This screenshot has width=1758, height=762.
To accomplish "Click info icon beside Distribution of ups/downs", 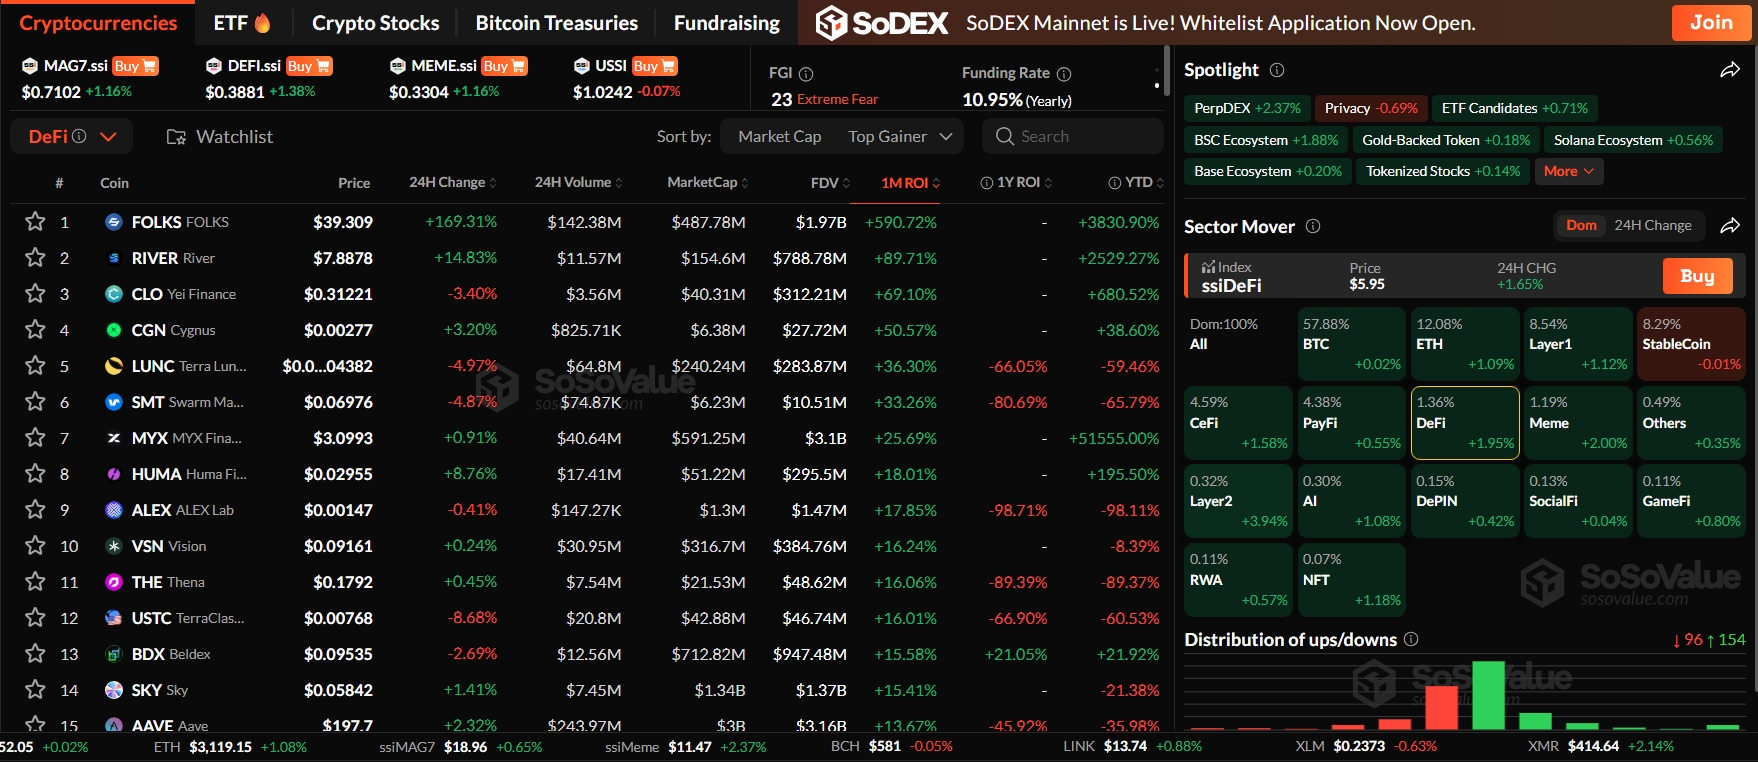I will click(x=1411, y=639).
